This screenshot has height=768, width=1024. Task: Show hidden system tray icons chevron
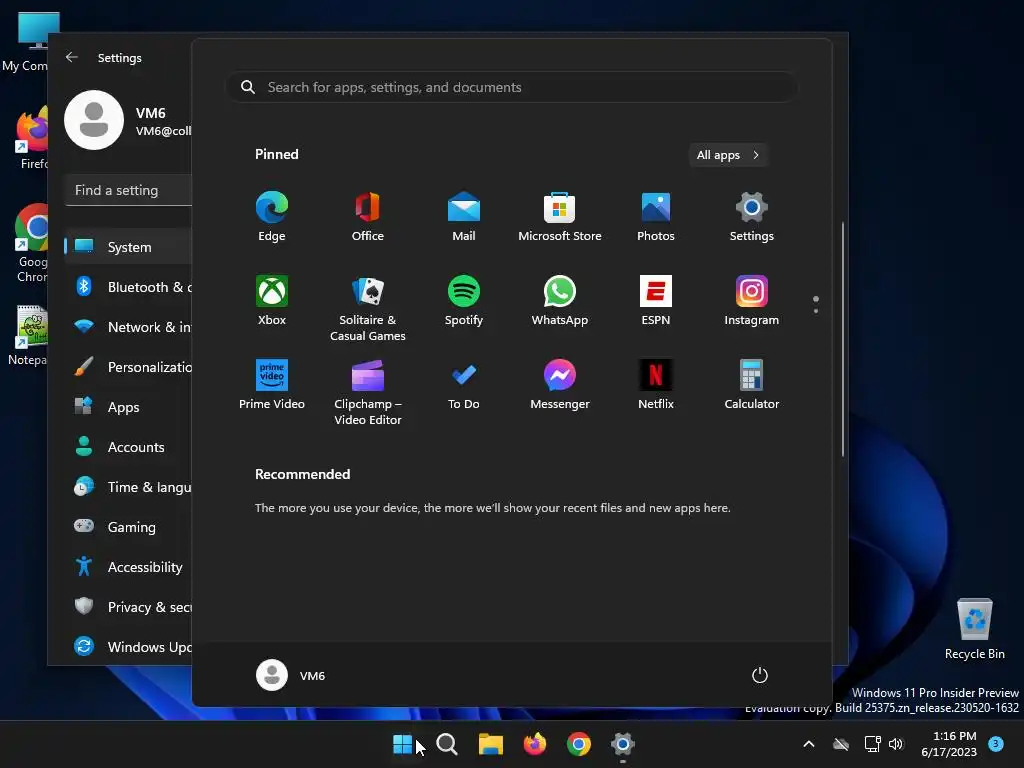pos(808,744)
